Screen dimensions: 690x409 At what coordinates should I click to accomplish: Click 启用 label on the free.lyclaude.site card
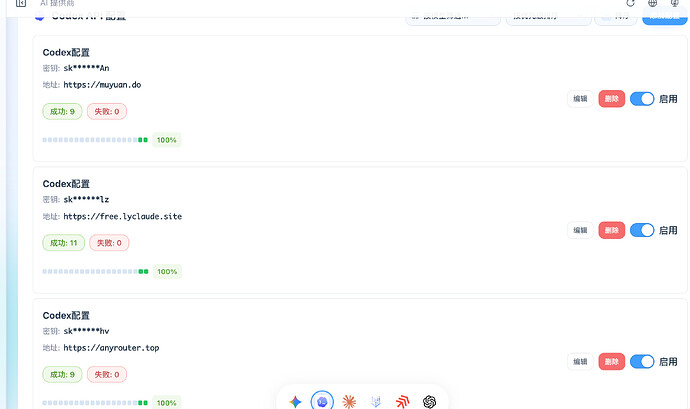(668, 230)
